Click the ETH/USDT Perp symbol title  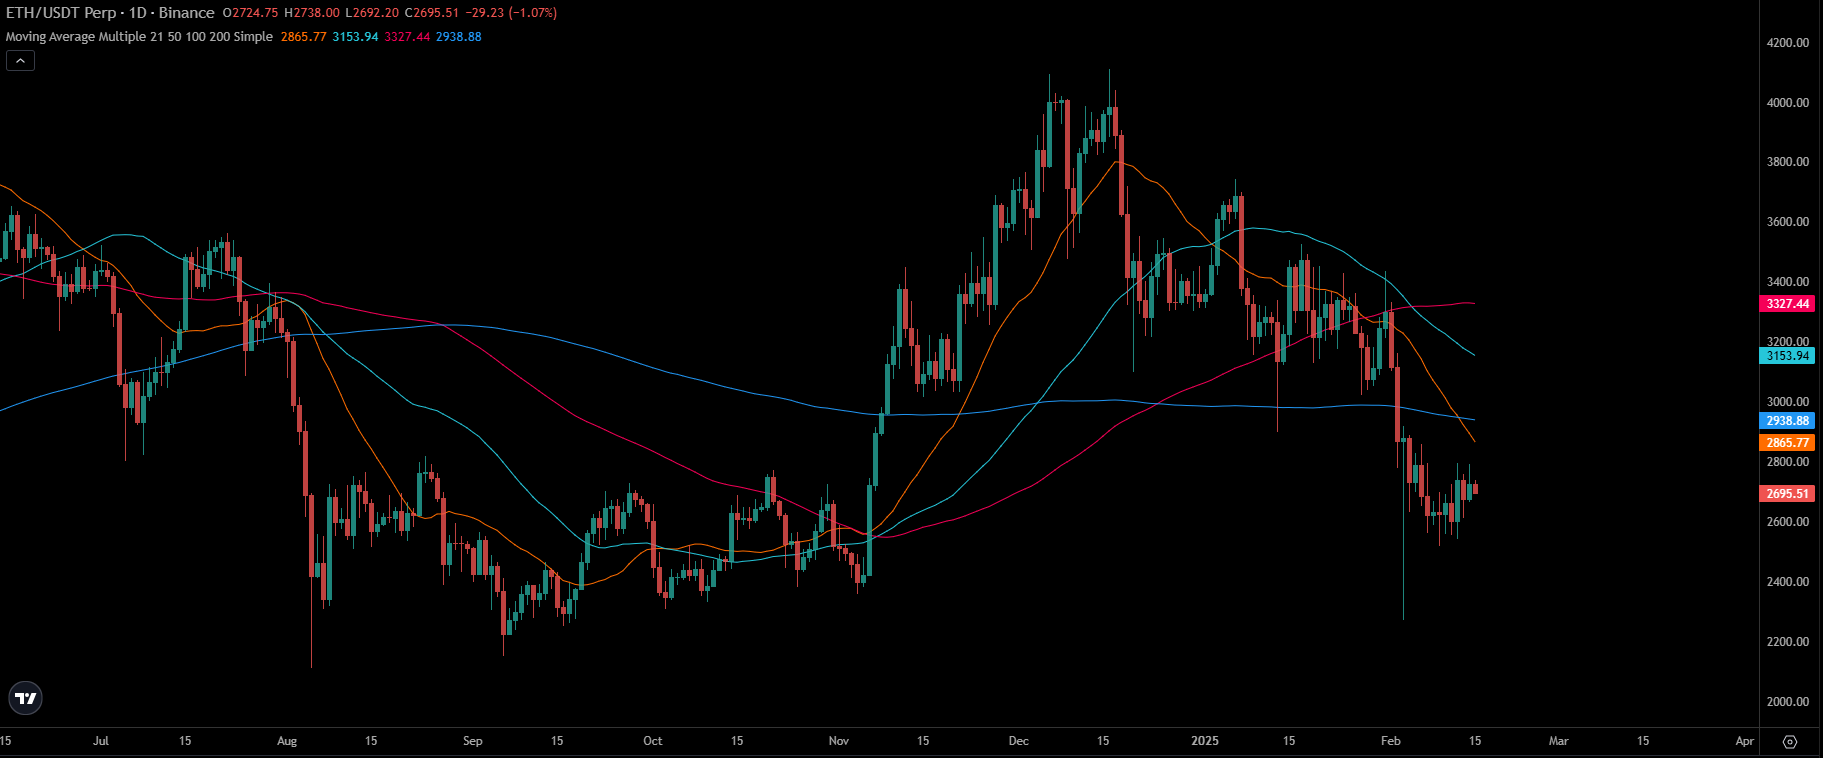click(x=61, y=13)
